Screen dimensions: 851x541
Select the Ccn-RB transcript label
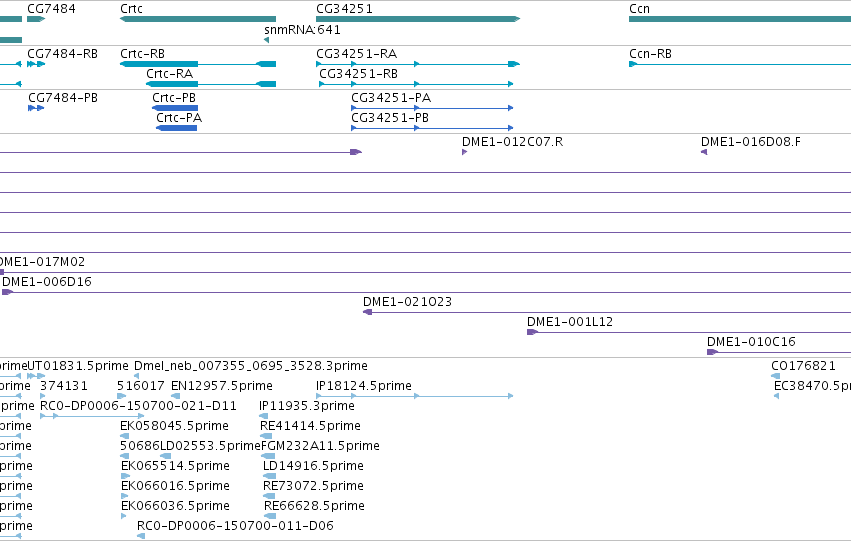(650, 54)
